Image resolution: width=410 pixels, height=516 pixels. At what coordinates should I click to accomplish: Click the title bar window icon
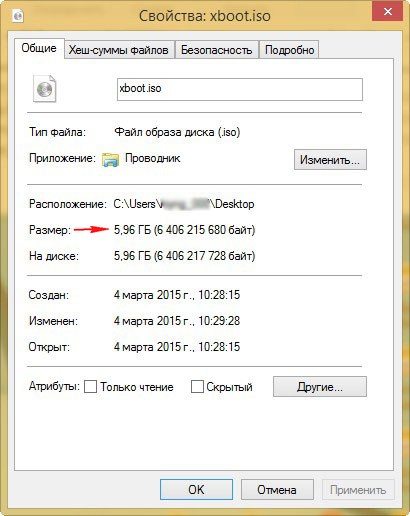(18, 15)
